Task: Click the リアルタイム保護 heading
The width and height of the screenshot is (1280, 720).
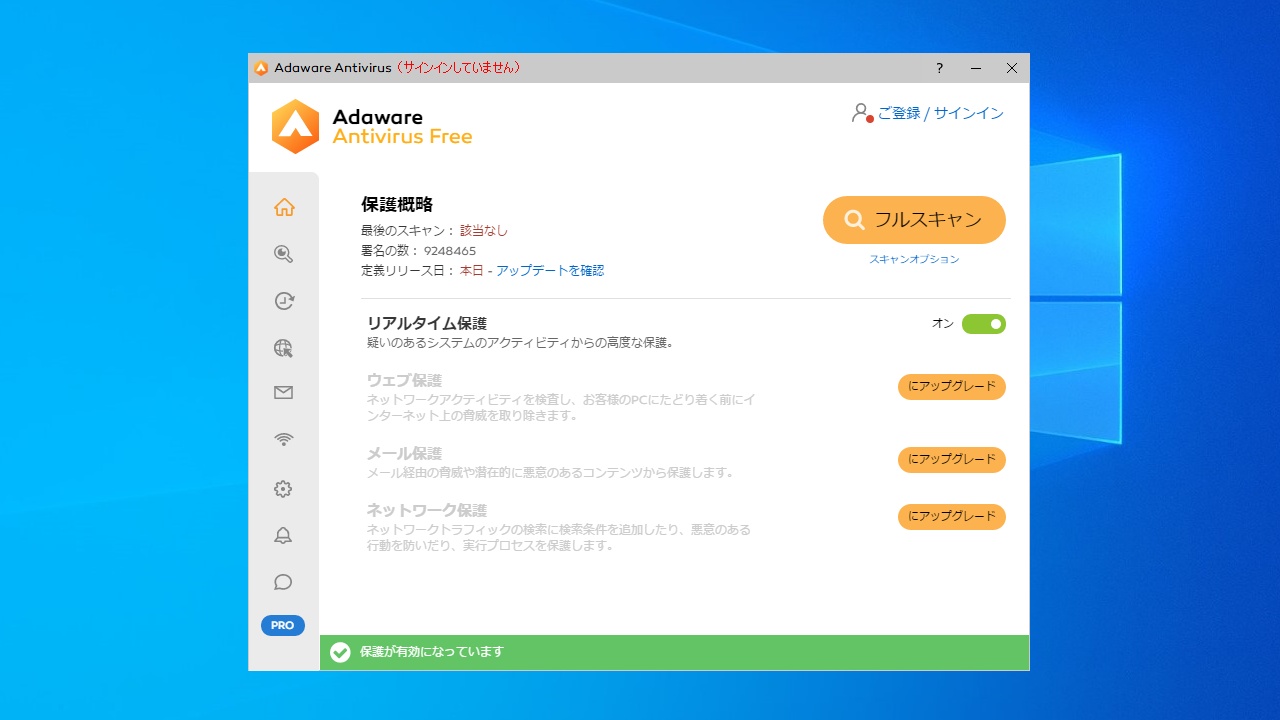Action: point(427,324)
